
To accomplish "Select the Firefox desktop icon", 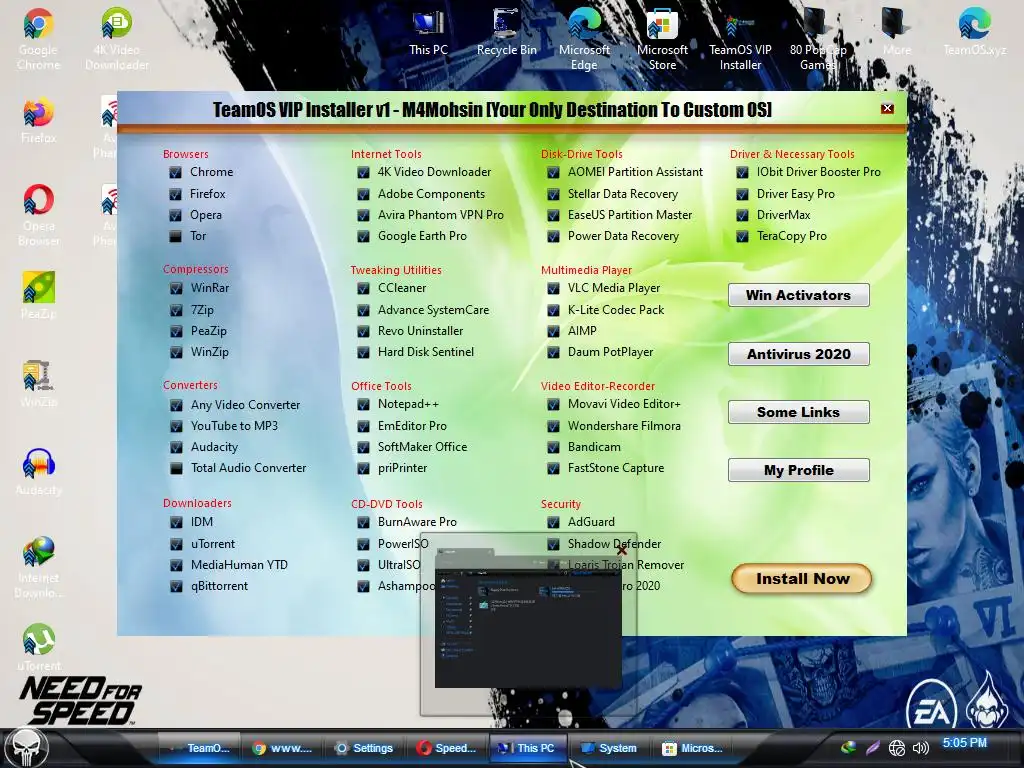I will click(38, 120).
